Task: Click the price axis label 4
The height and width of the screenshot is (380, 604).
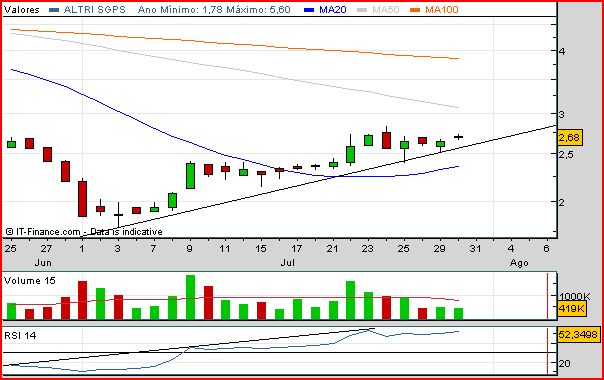Action: pyautogui.click(x=562, y=51)
